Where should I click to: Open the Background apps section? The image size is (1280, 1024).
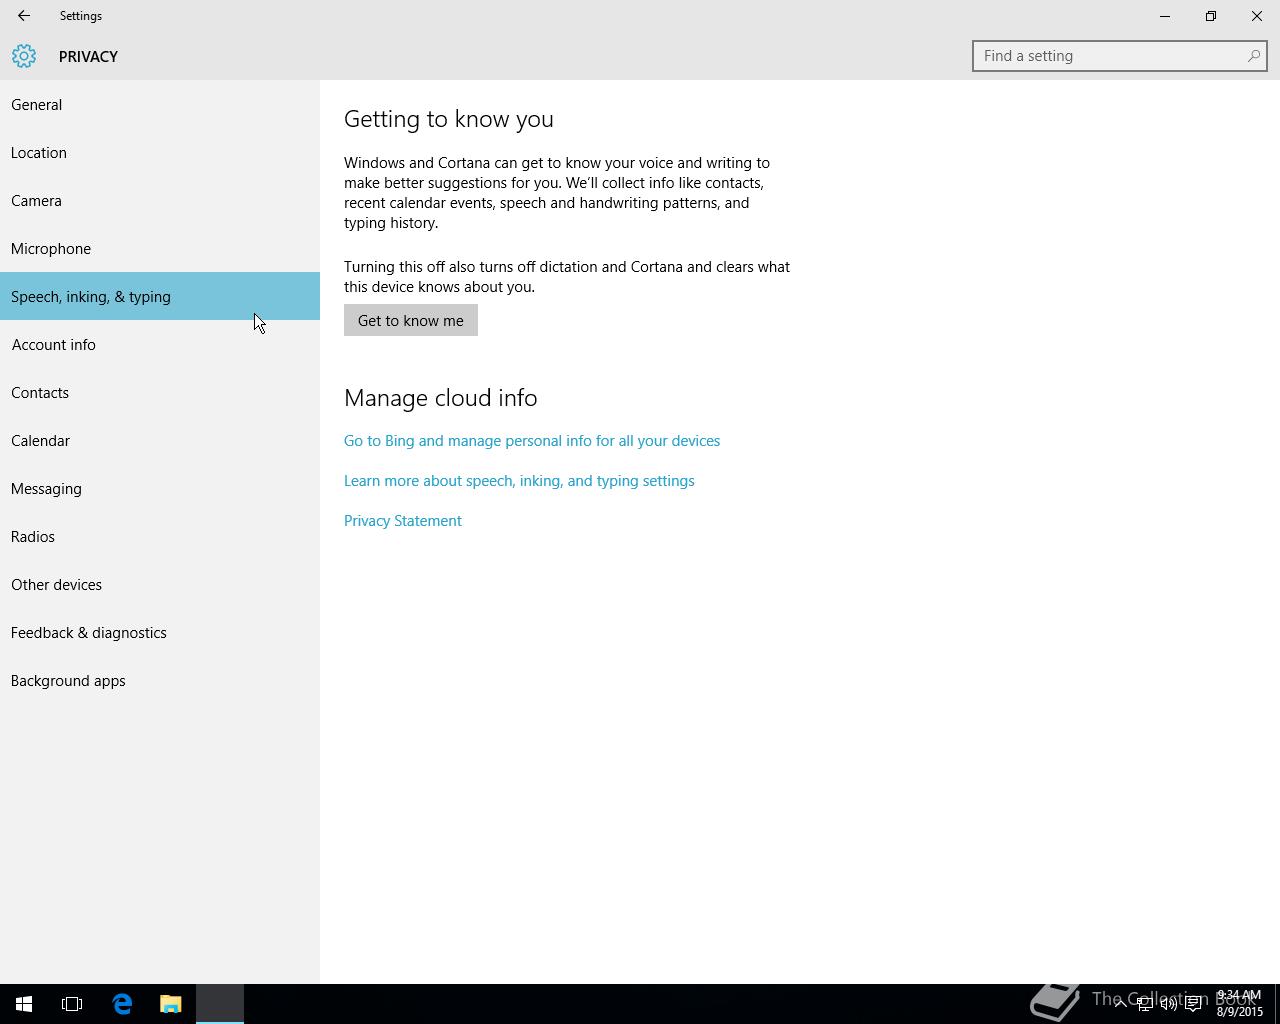click(160, 680)
